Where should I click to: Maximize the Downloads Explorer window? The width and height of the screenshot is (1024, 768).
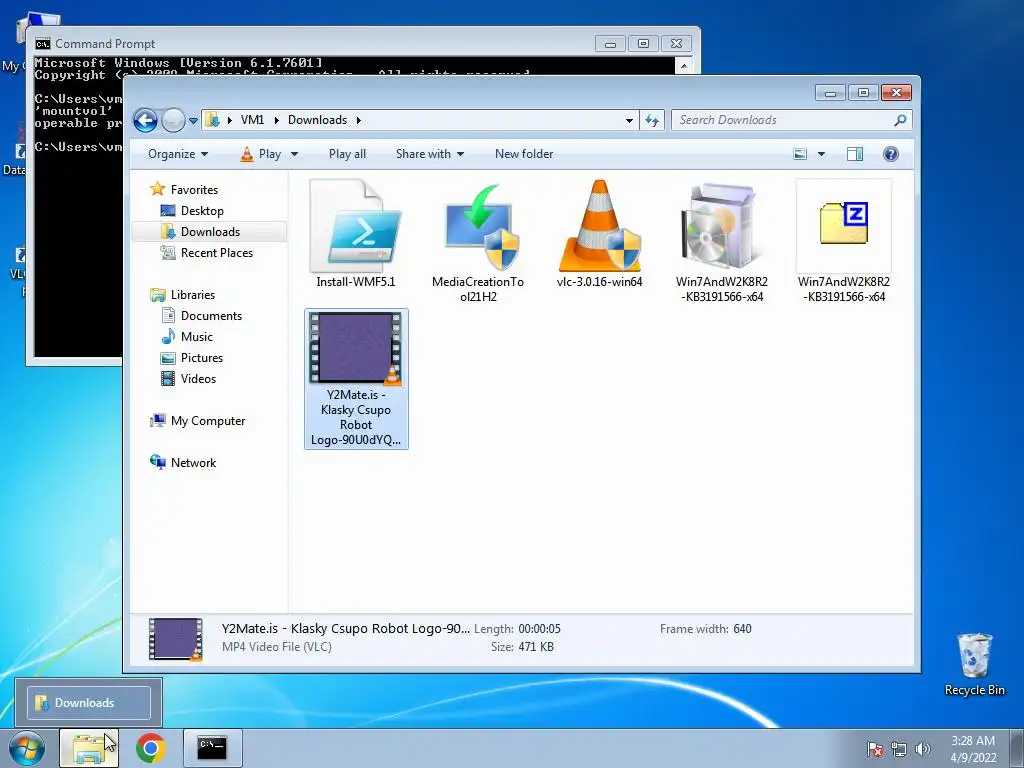[x=863, y=93]
